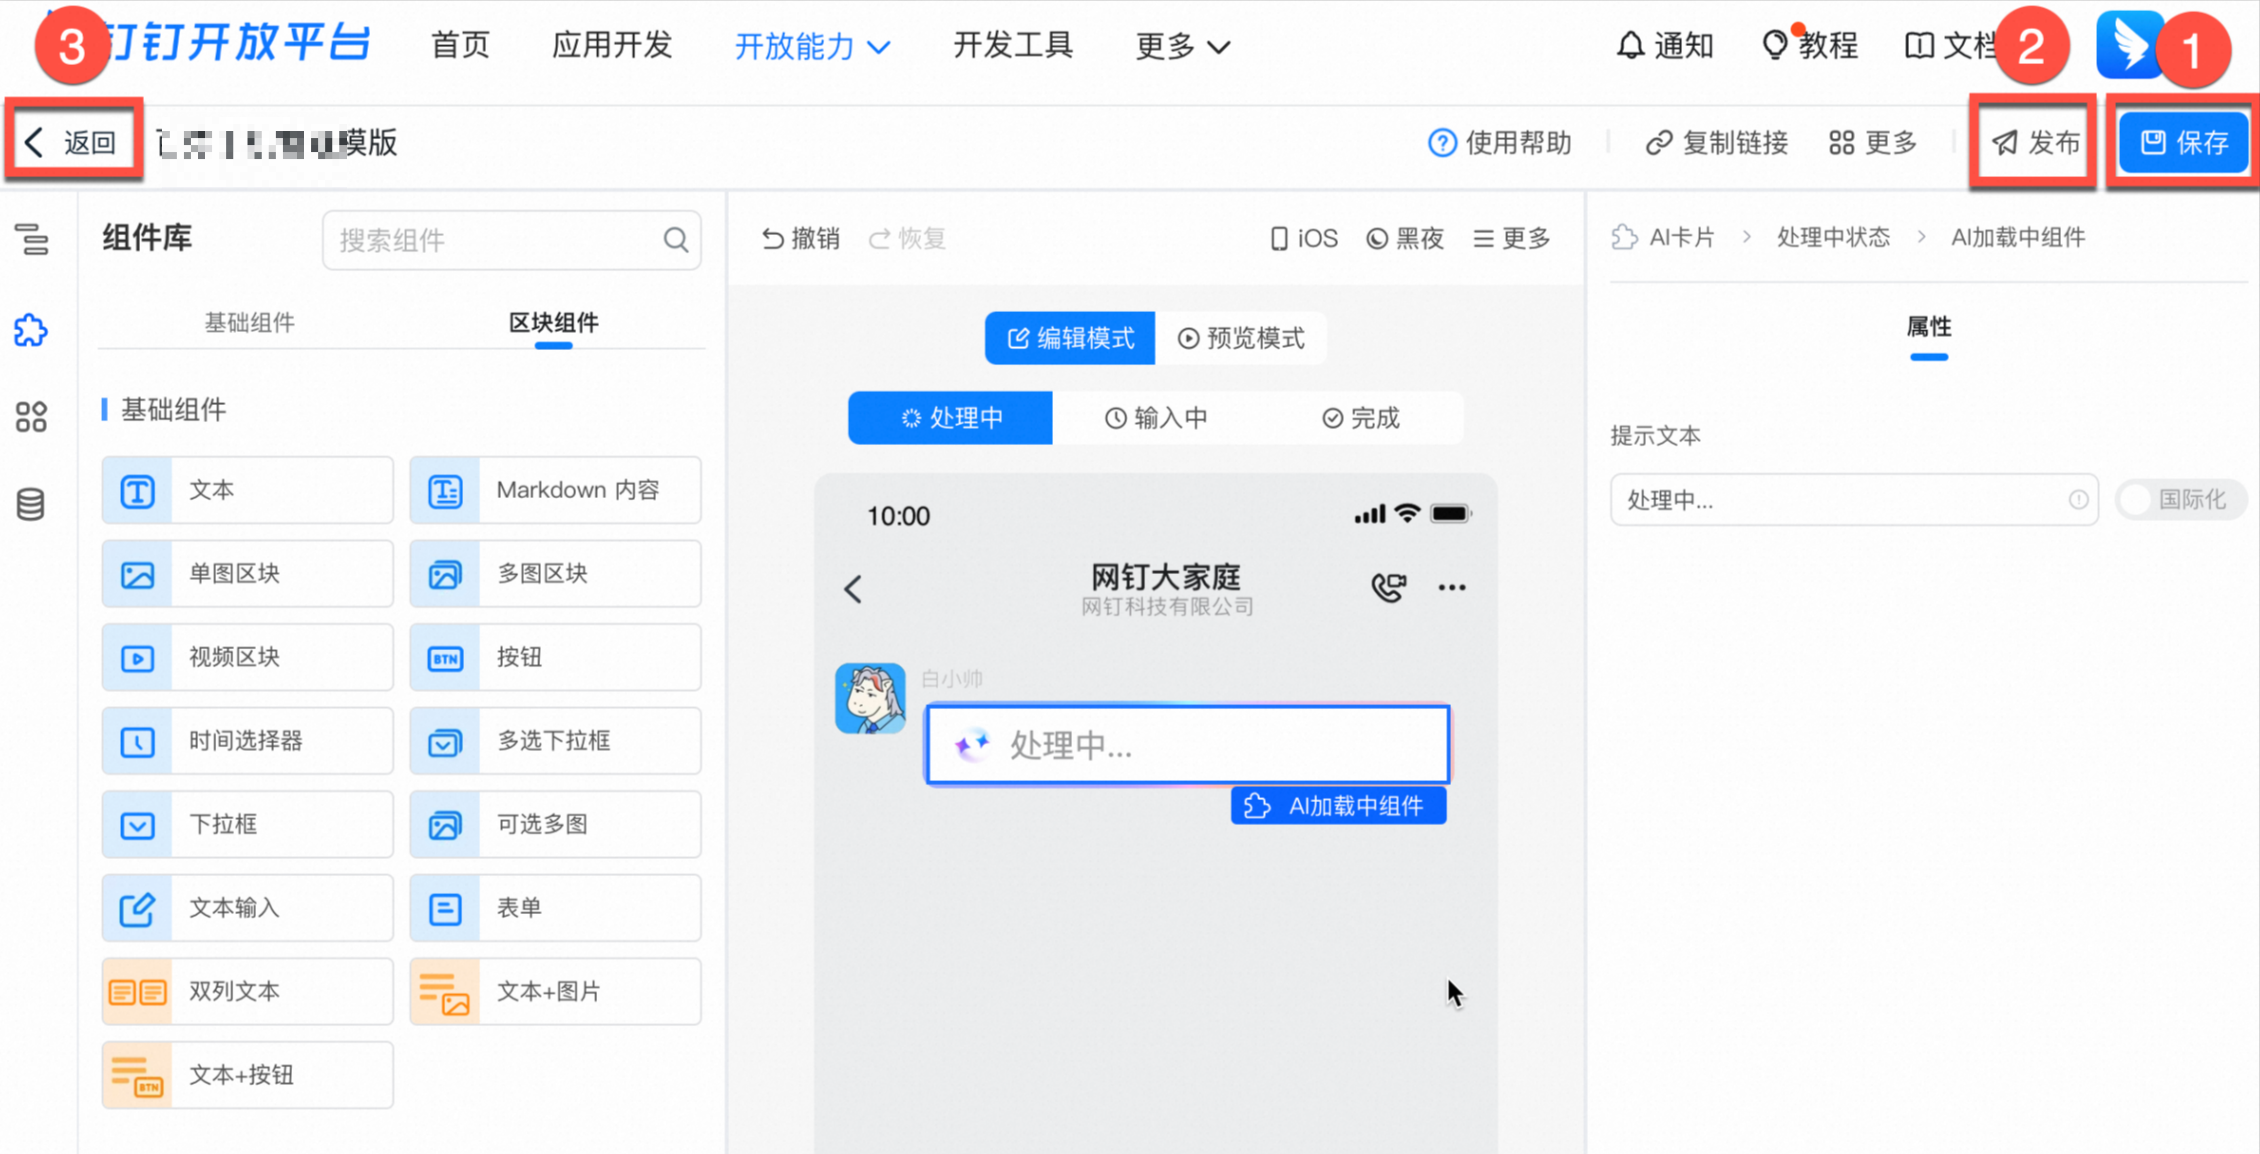
Task: Switch device preview to iOS
Action: 1302,238
